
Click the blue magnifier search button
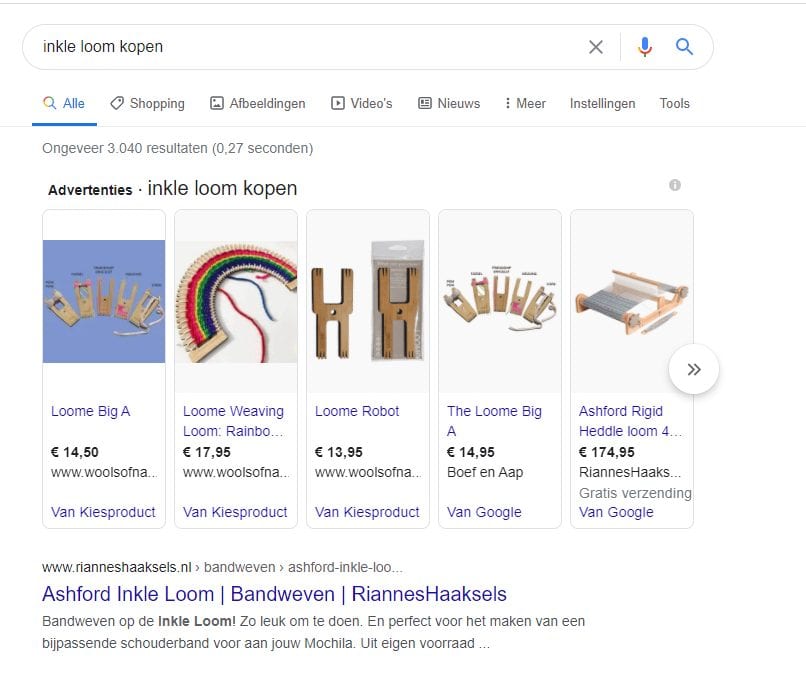point(684,47)
